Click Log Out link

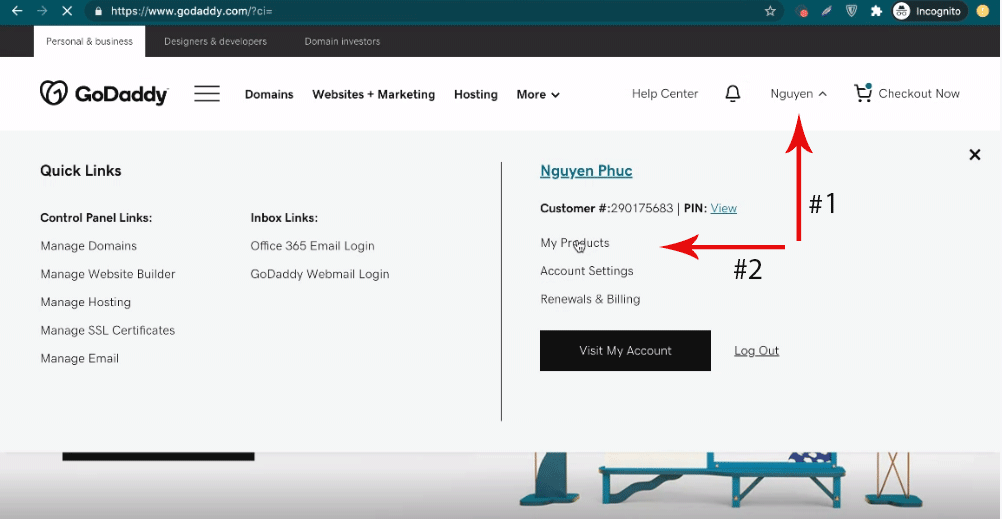pos(757,351)
